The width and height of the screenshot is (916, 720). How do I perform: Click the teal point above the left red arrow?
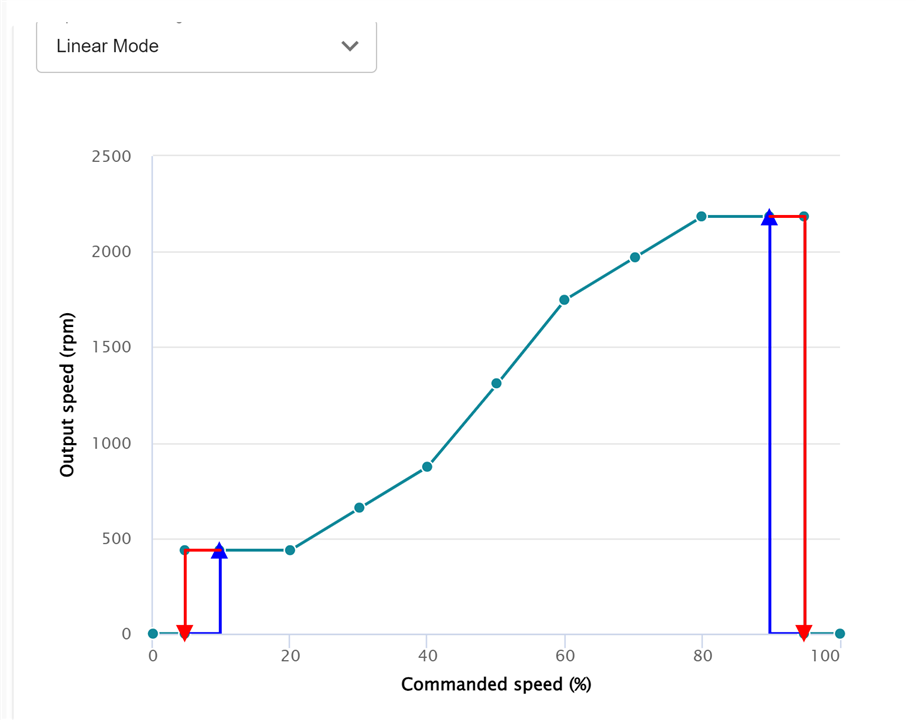point(184,550)
